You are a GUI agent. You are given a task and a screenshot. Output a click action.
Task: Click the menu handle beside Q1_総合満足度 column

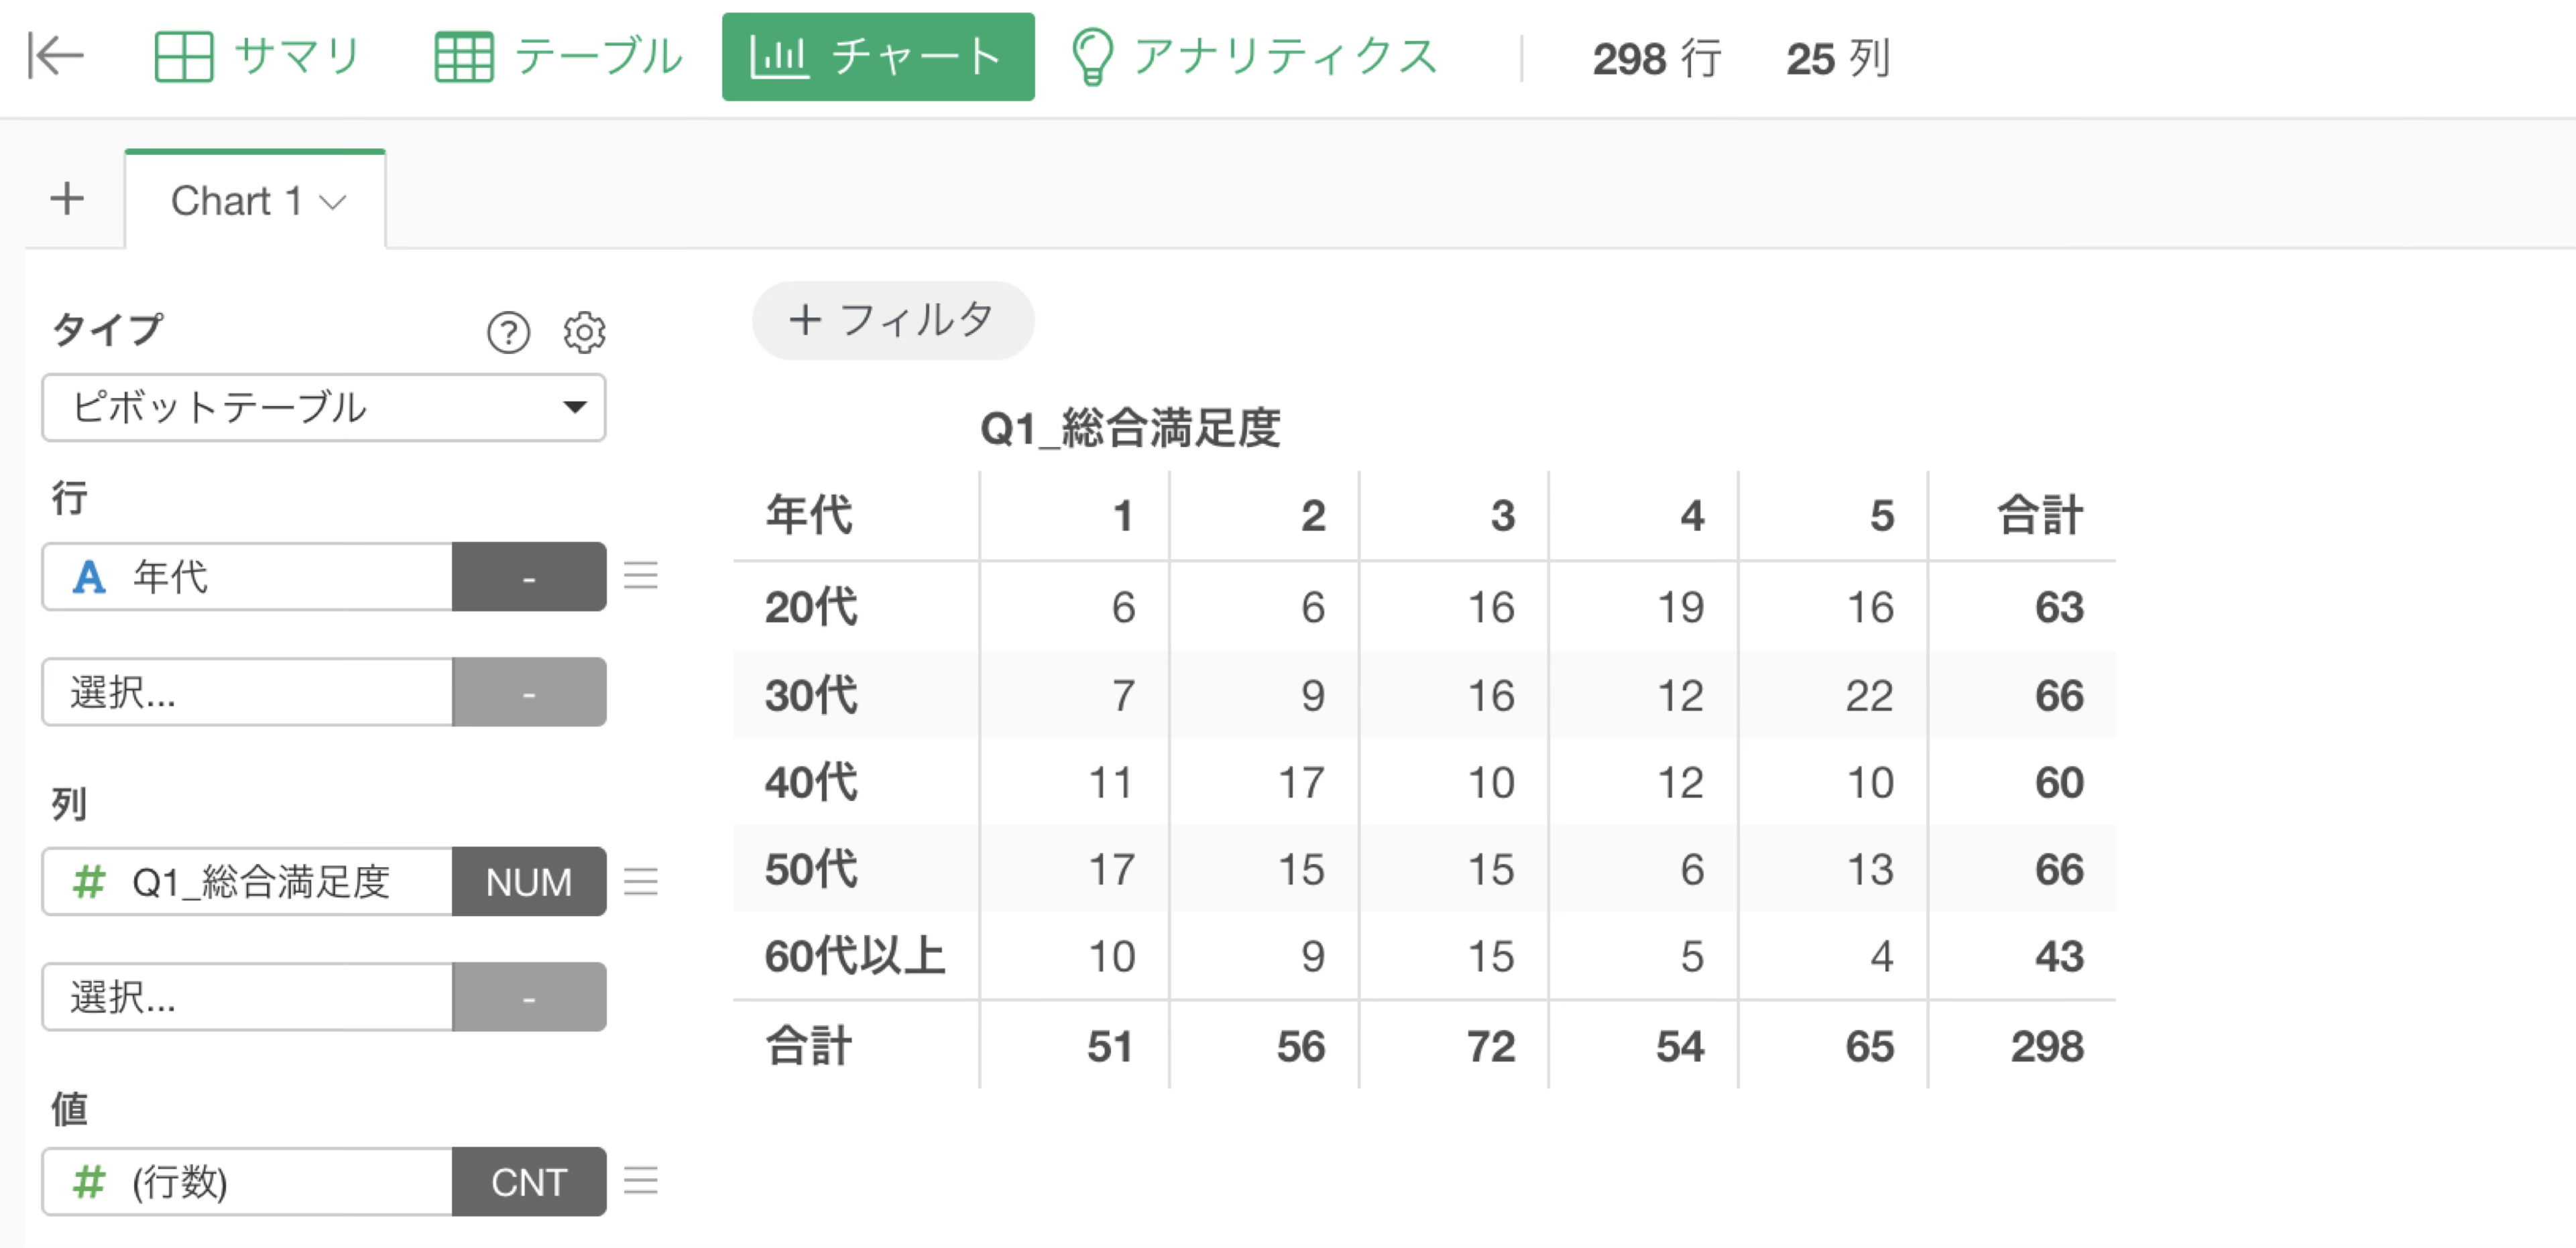(640, 881)
